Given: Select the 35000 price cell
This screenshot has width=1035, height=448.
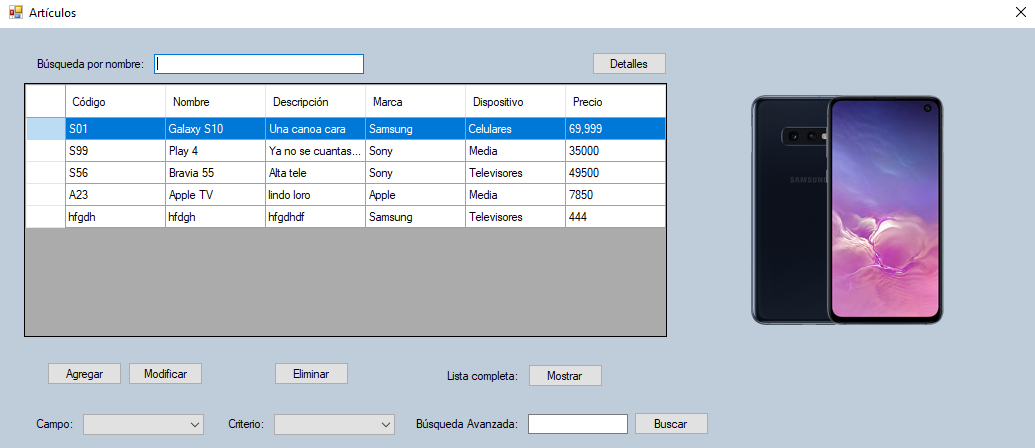Looking at the screenshot, I should (x=615, y=150).
